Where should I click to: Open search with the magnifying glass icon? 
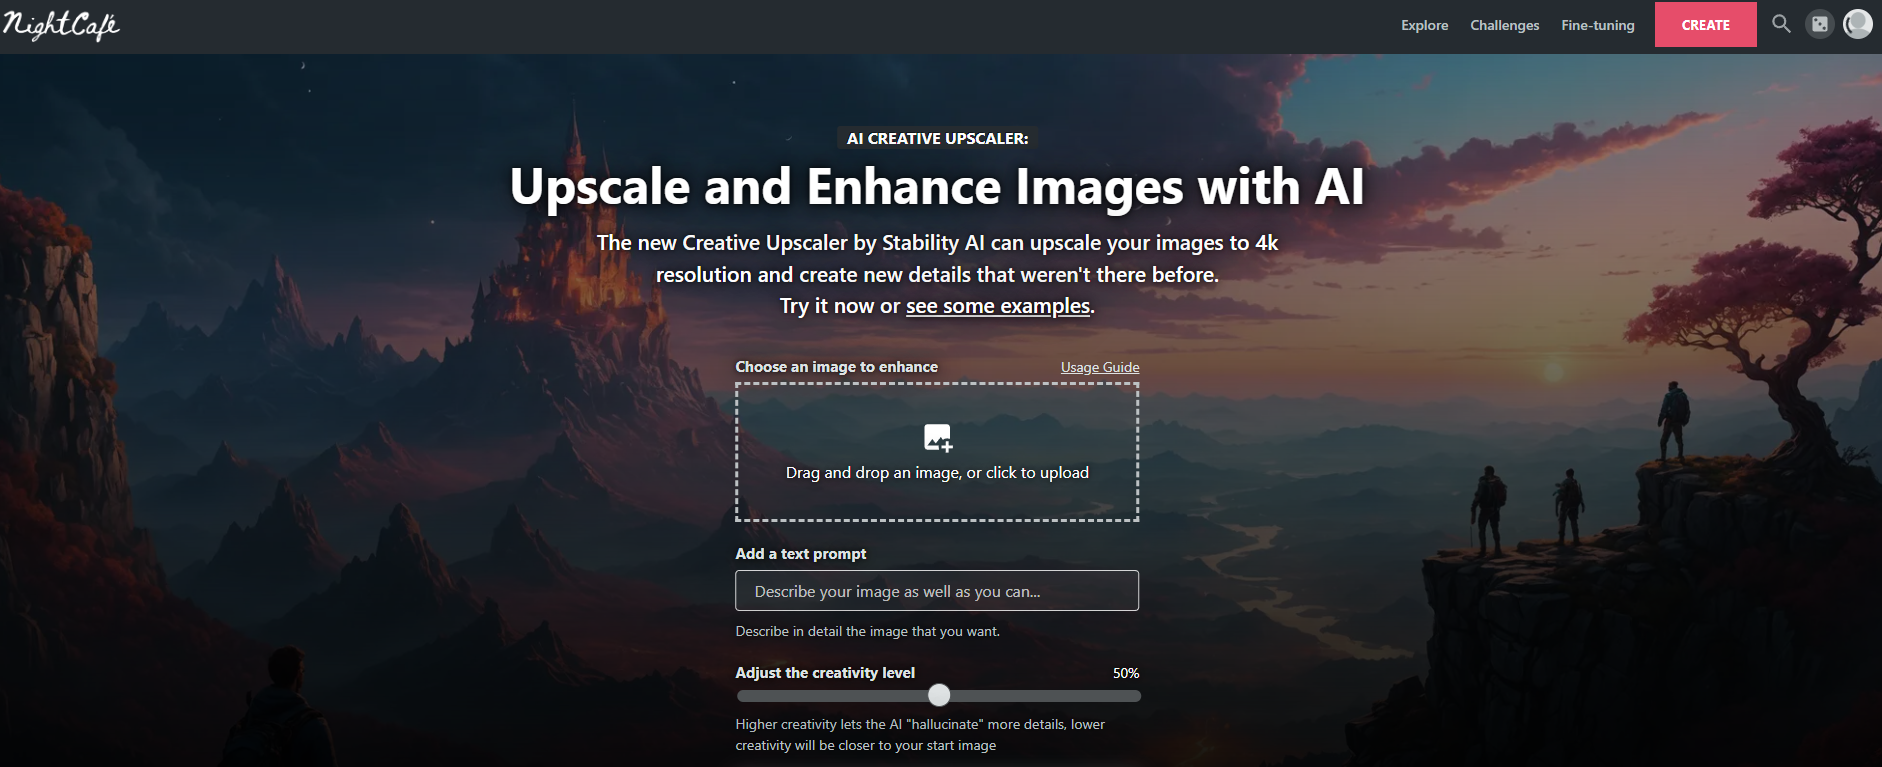click(x=1781, y=24)
